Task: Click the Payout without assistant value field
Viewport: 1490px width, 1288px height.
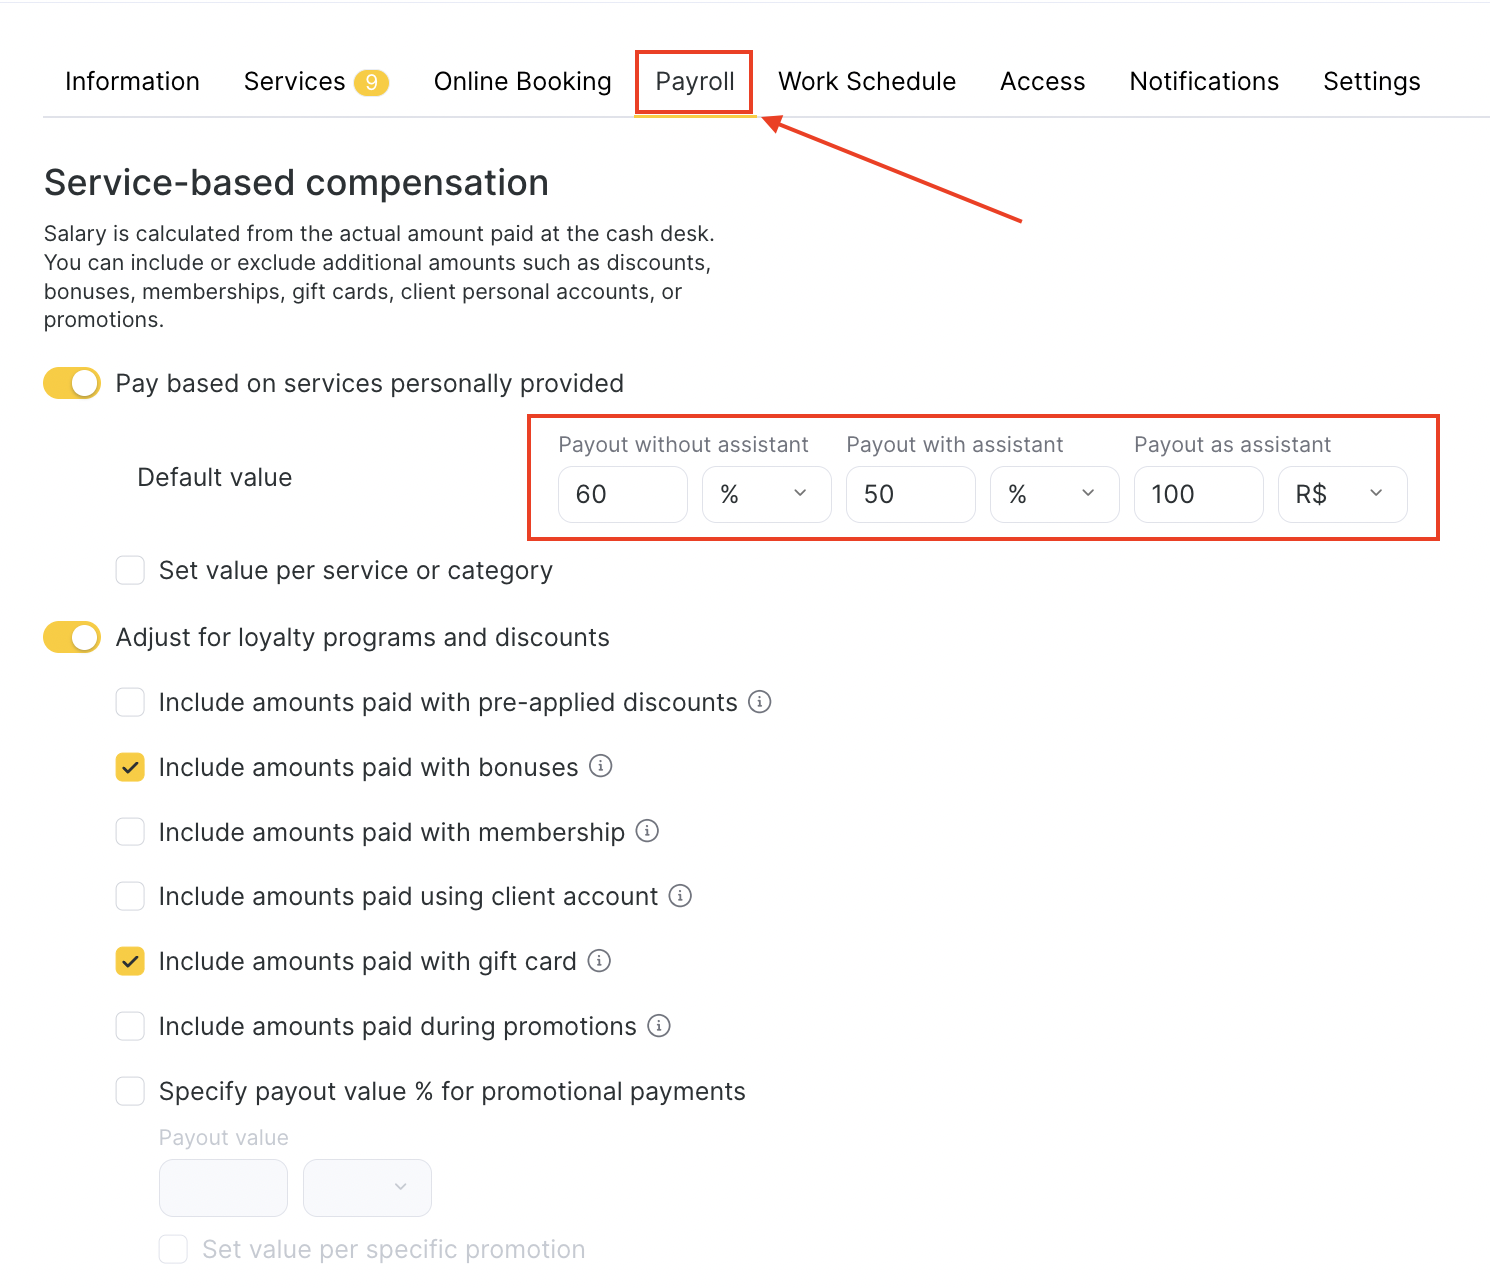Action: (623, 494)
